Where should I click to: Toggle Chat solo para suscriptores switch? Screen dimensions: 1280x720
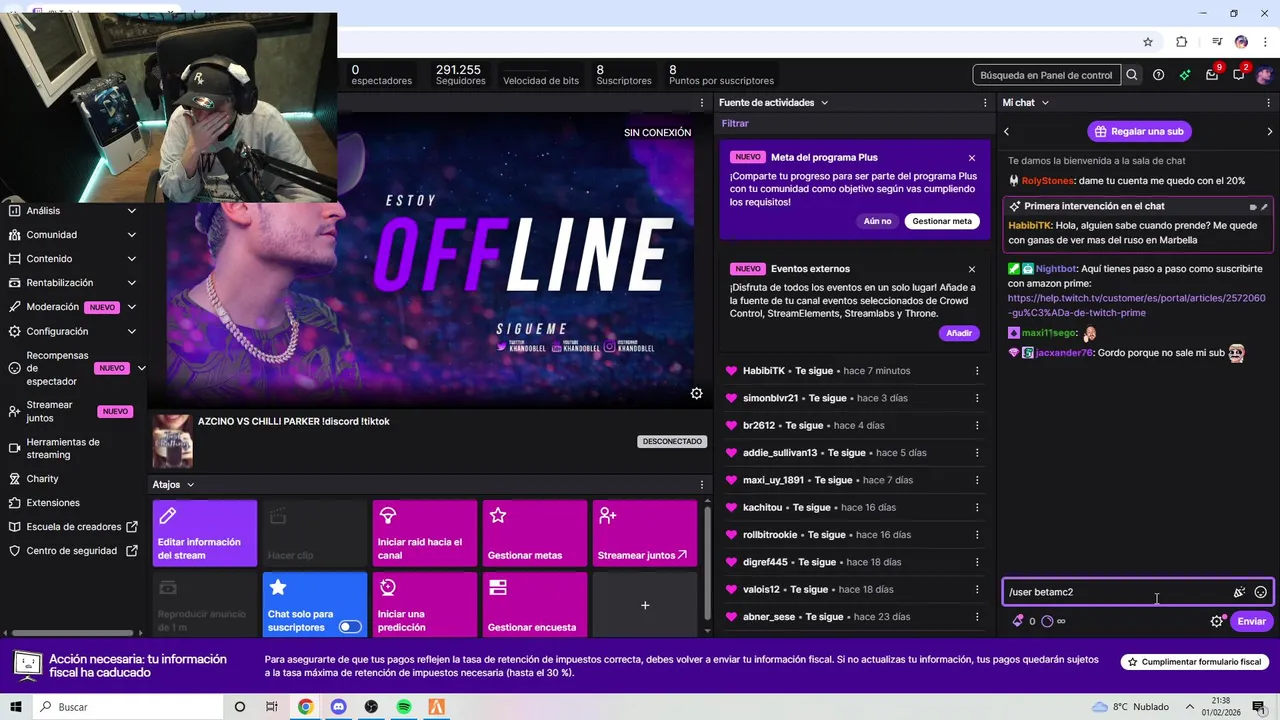(x=350, y=627)
